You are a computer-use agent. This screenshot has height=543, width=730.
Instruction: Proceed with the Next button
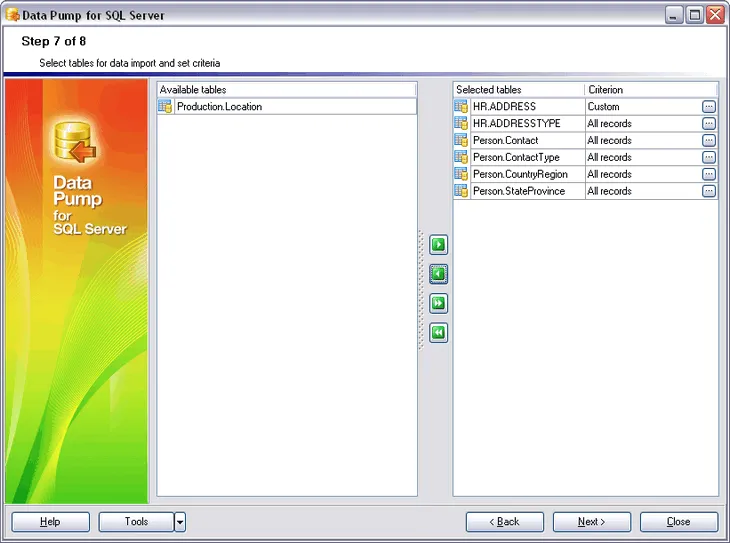592,522
